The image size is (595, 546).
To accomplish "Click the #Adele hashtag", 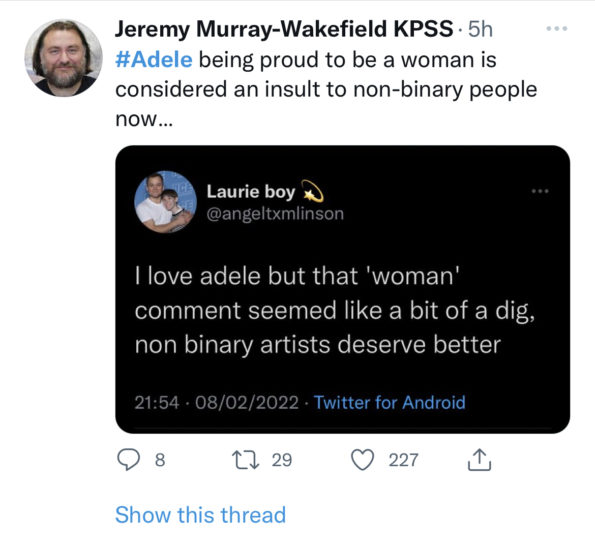I will point(154,60).
